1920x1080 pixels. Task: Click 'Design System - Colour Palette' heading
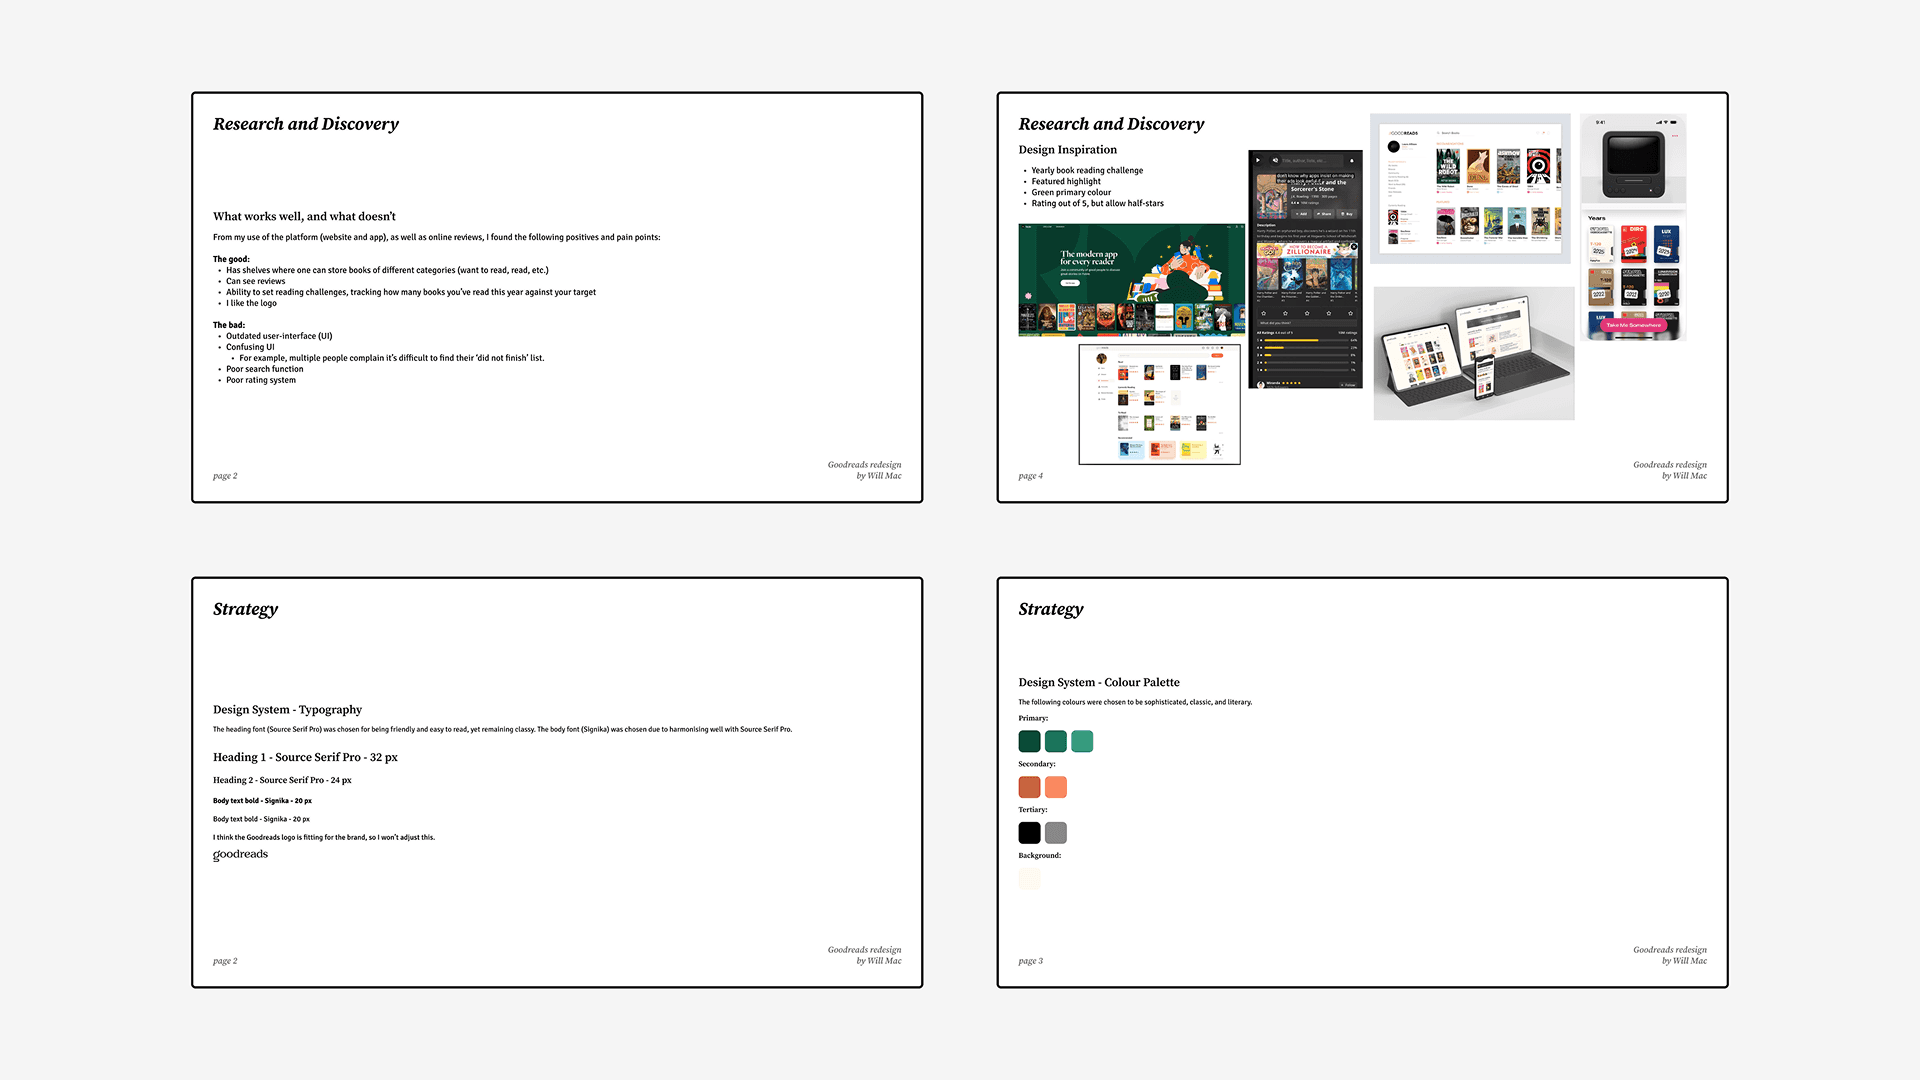click(x=1098, y=682)
